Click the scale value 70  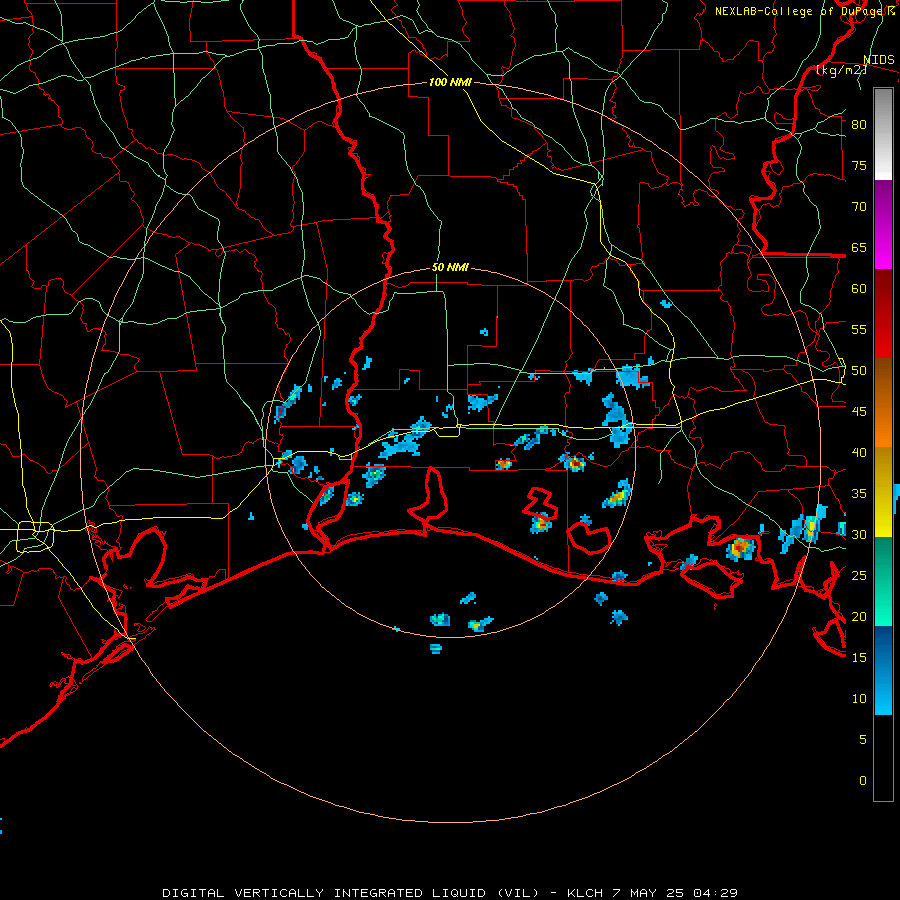[859, 207]
